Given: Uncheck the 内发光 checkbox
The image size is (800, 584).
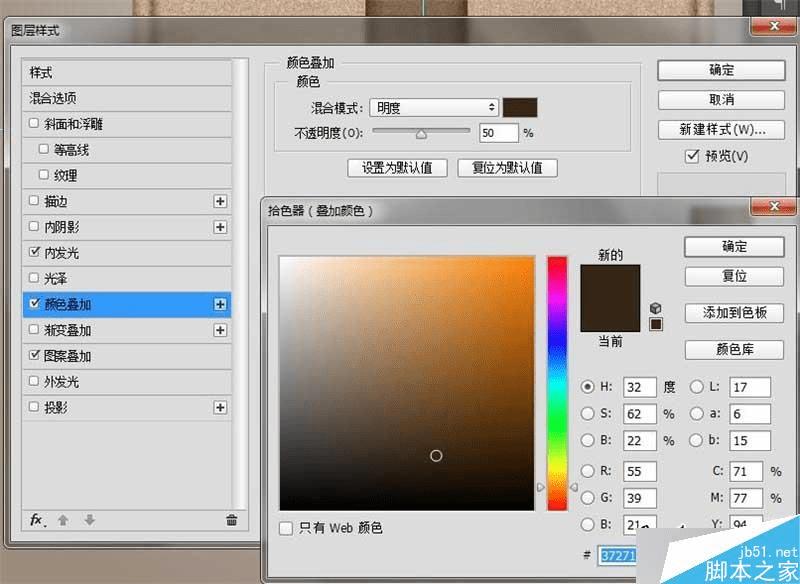Looking at the screenshot, I should coord(34,251).
